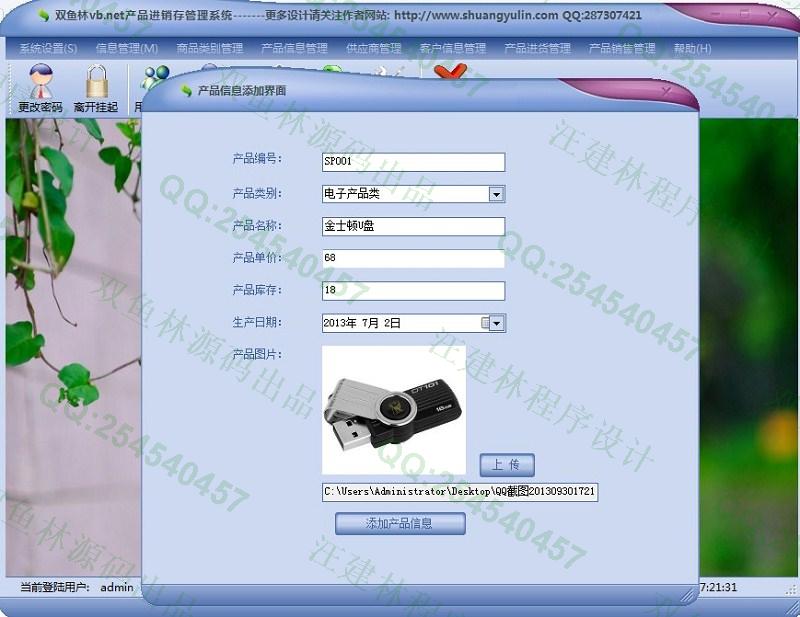The width and height of the screenshot is (800, 617).
Task: Click the 生产日期: label
Action: (257, 322)
